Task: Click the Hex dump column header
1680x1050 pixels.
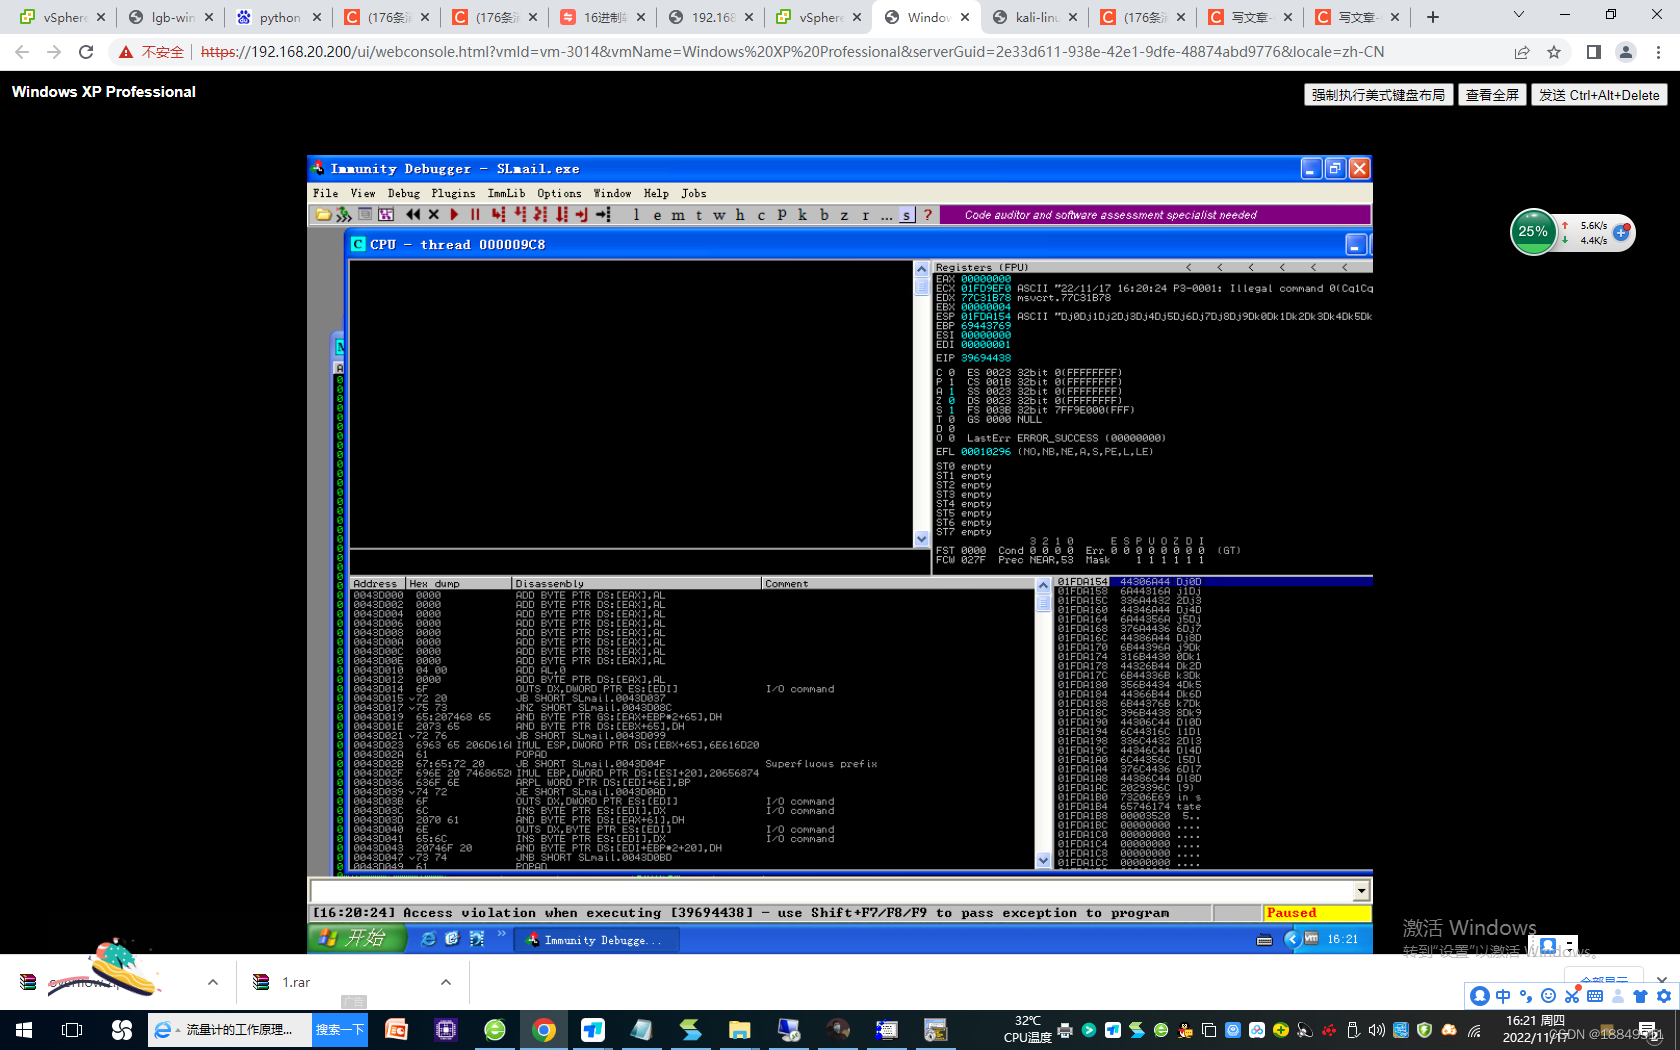Action: coord(458,583)
